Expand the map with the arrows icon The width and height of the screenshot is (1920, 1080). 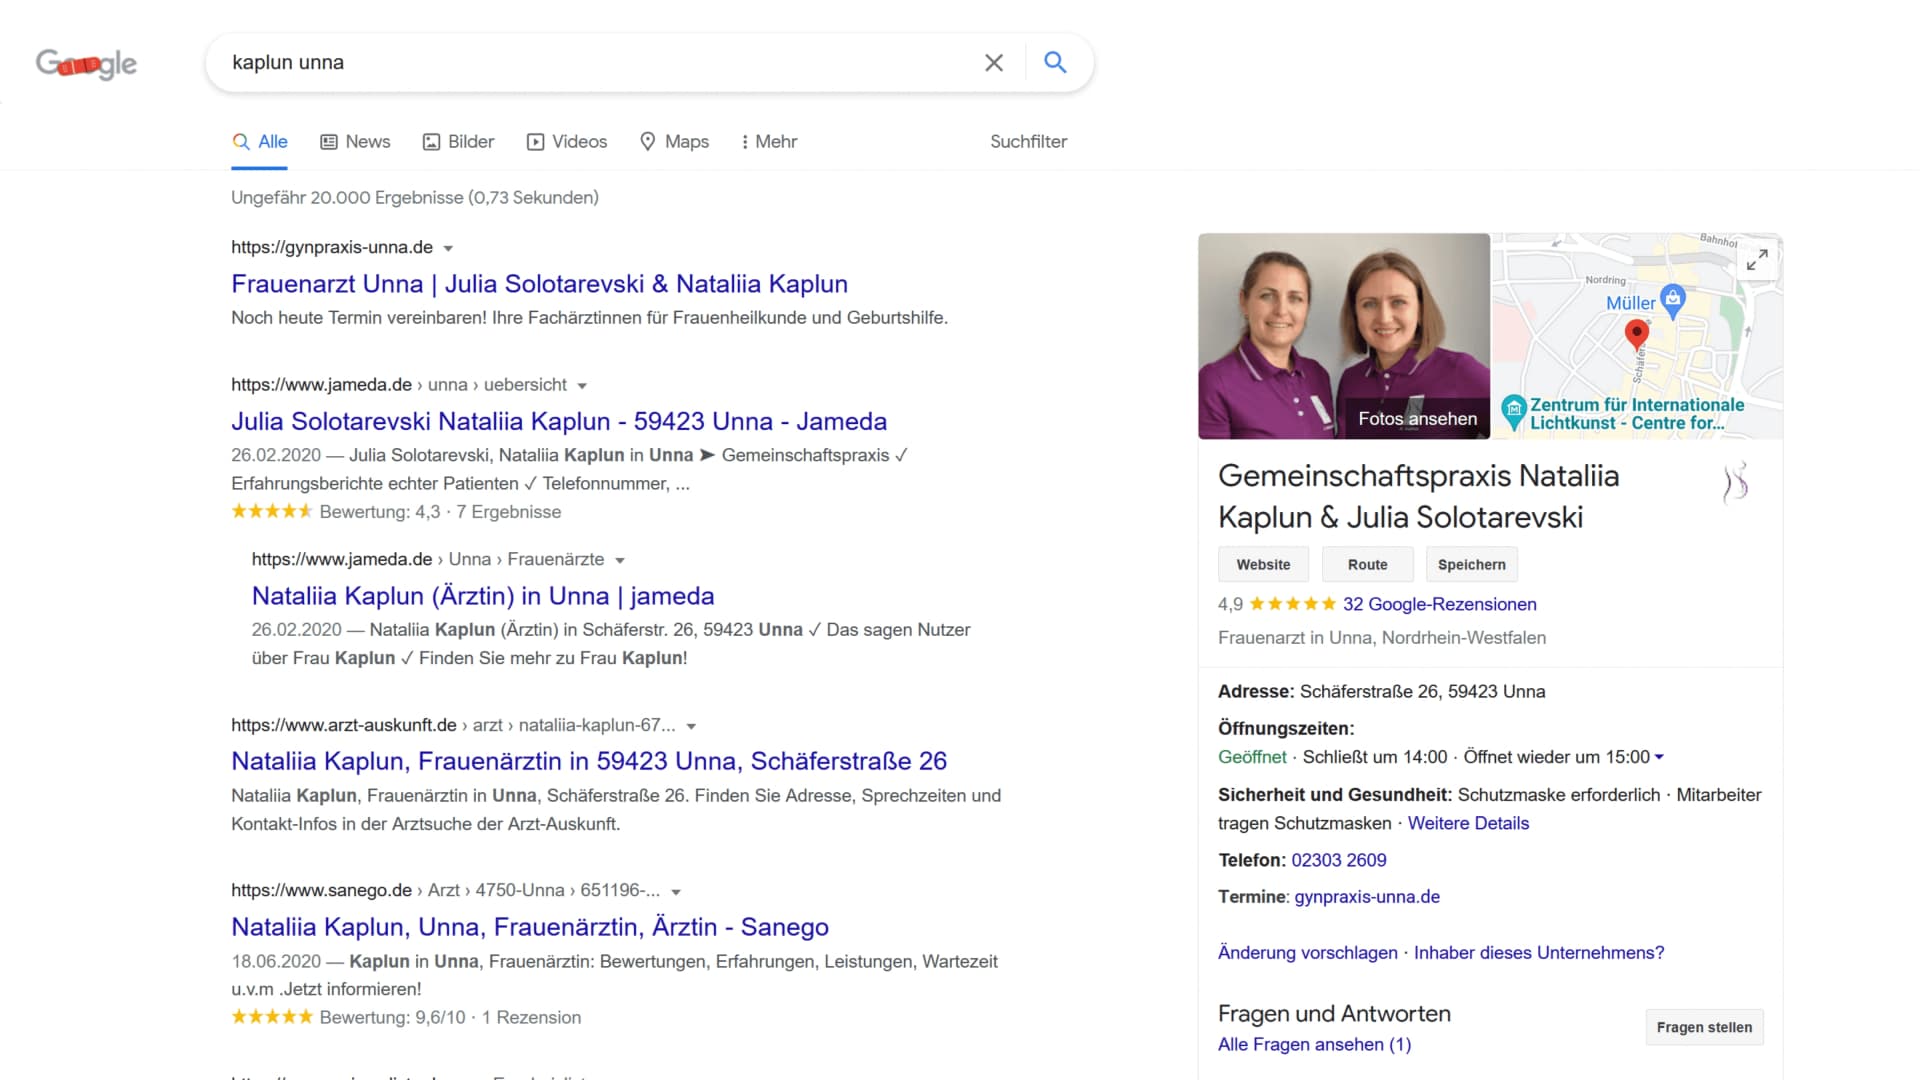[1757, 260]
